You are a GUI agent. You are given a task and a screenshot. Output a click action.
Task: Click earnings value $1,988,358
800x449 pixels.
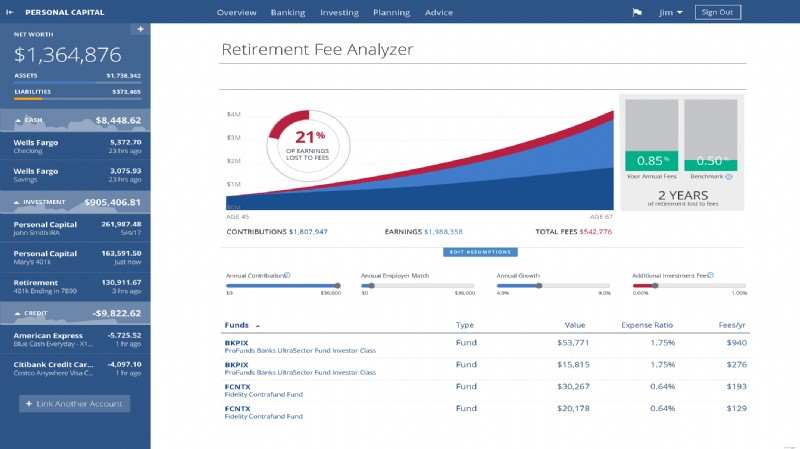443,232
